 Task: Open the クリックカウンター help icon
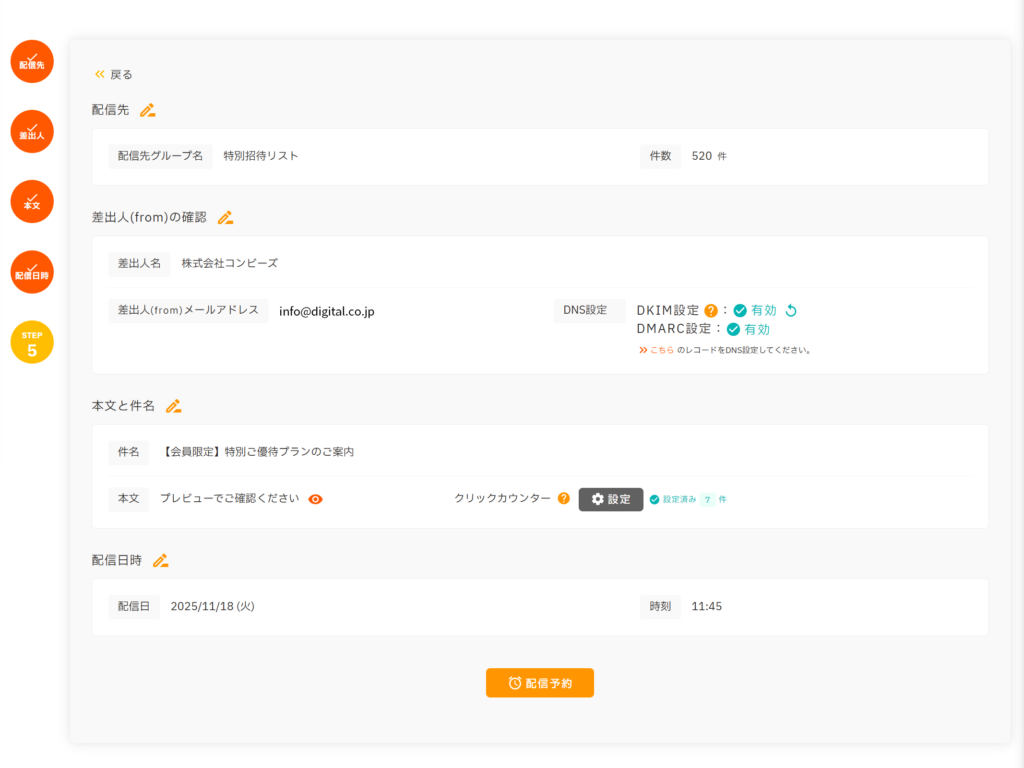[564, 498]
